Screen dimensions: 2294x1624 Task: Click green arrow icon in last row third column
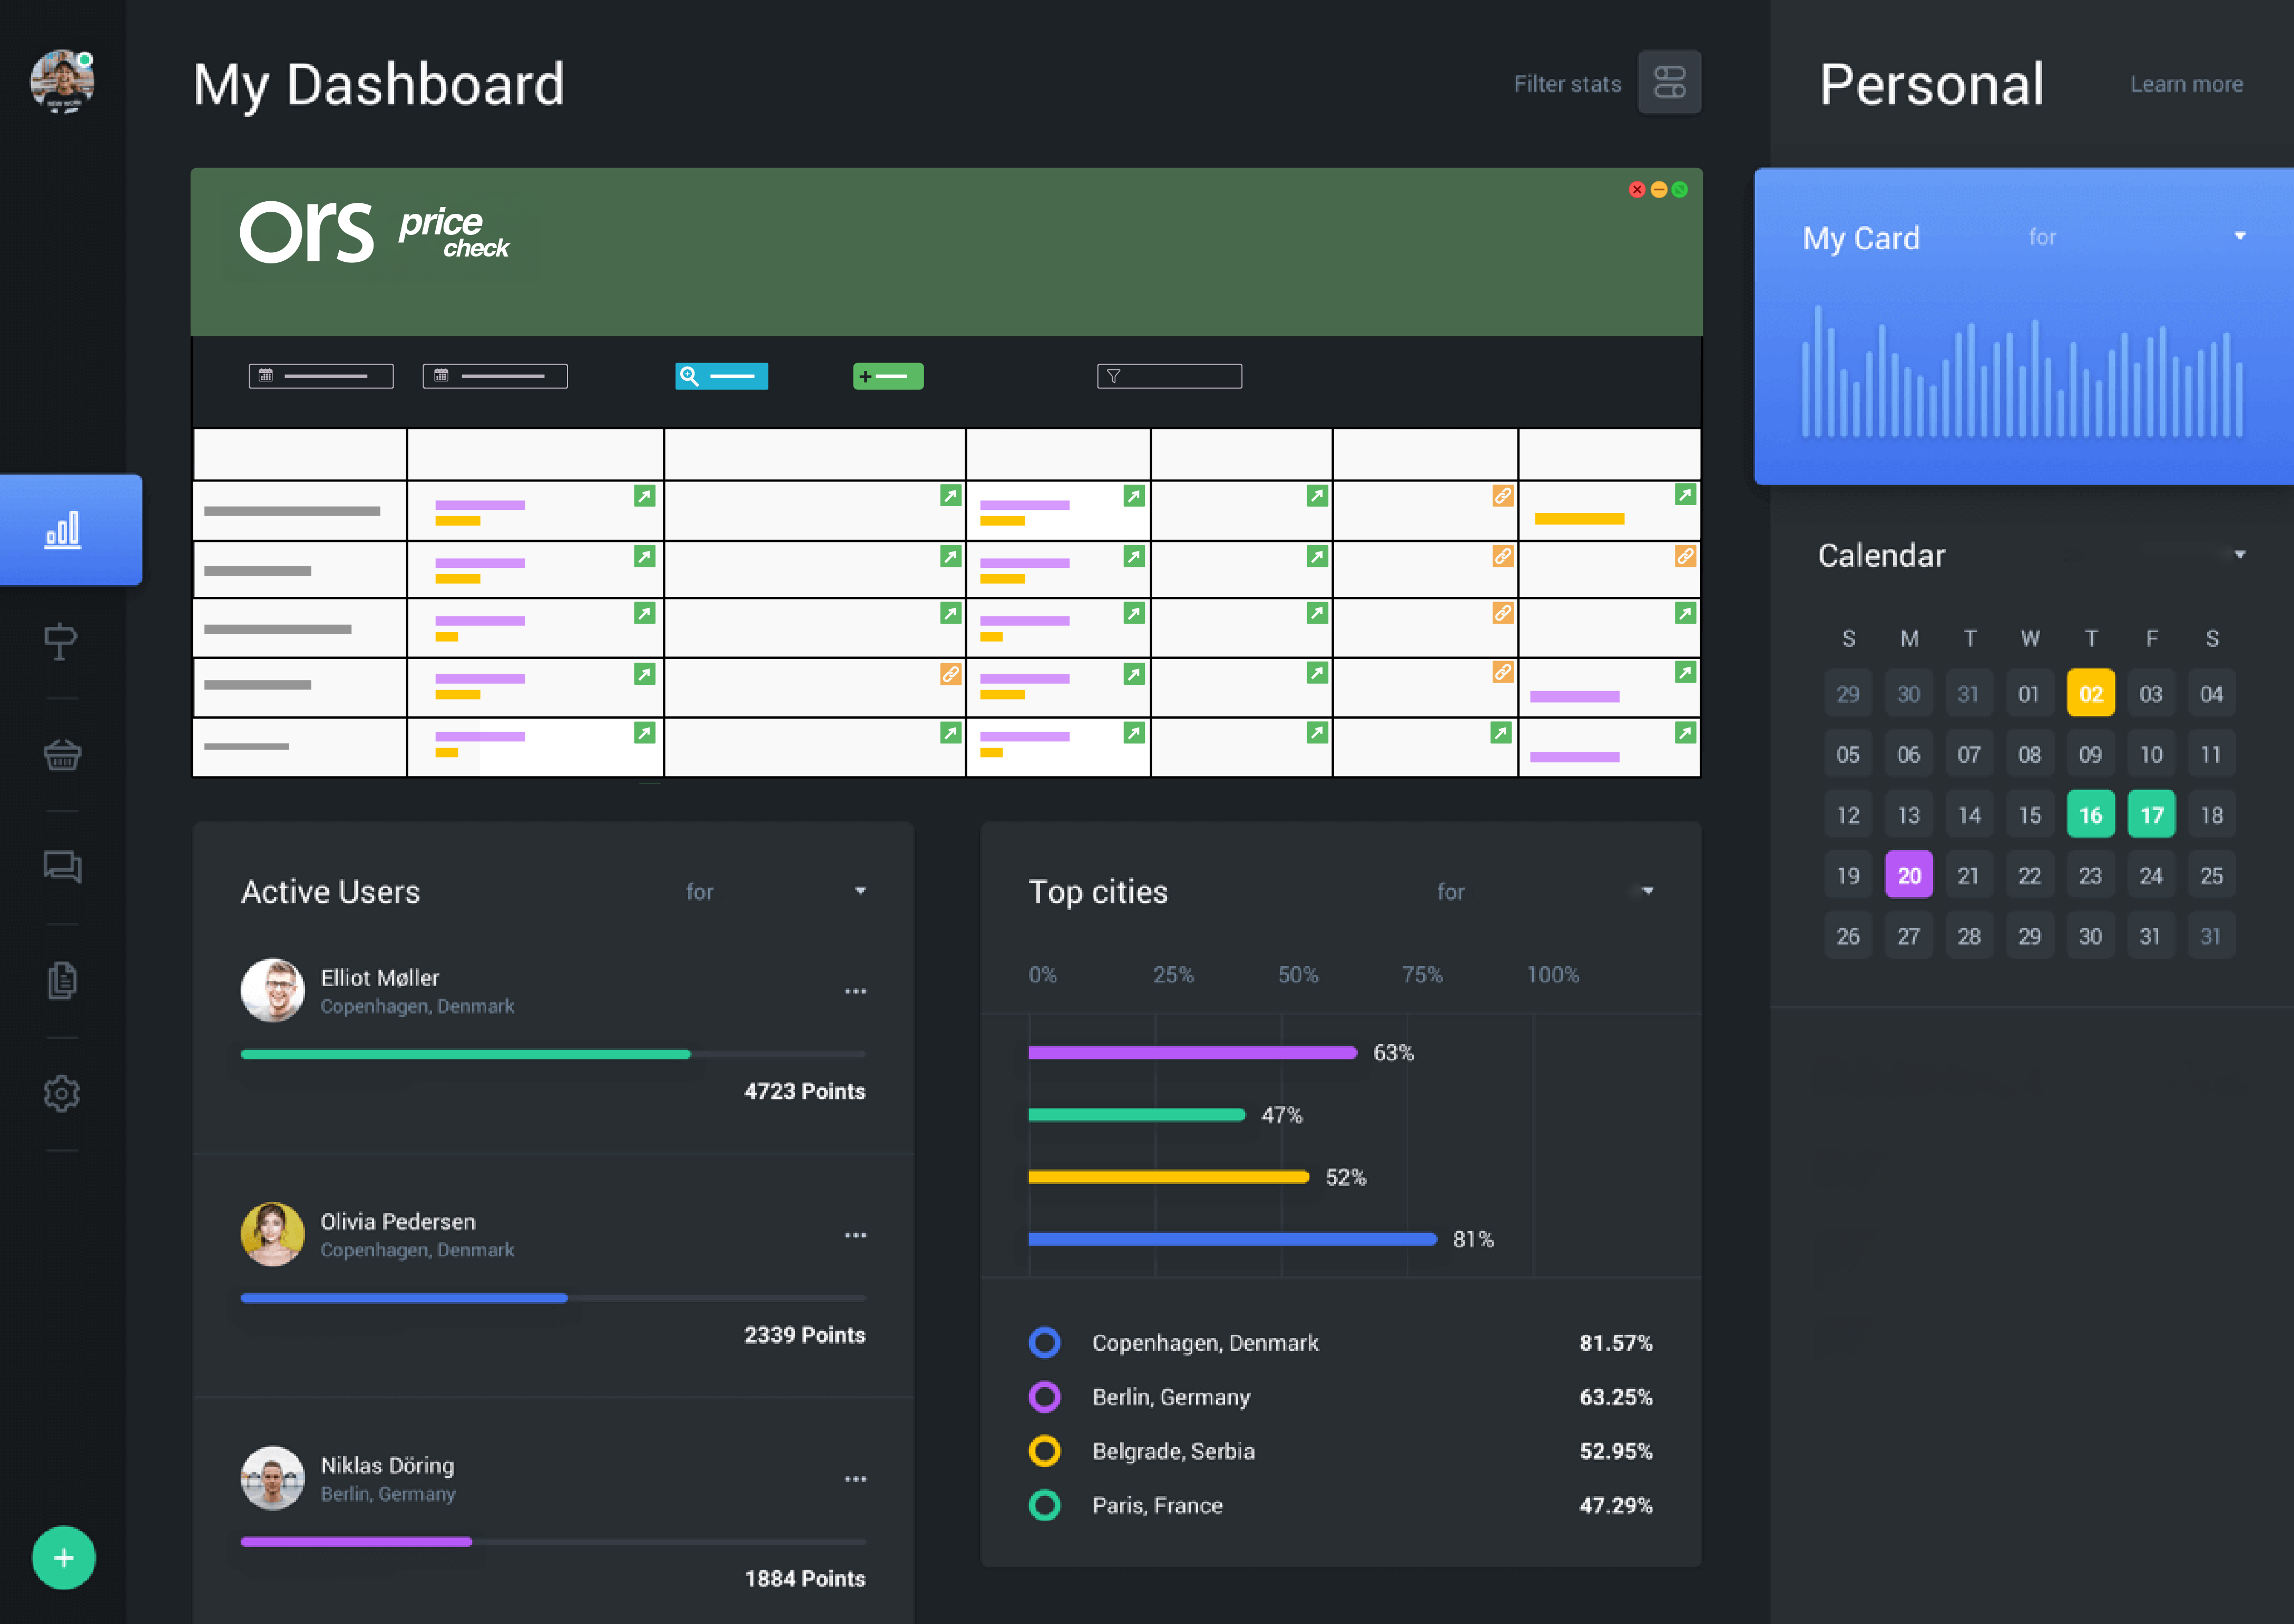(950, 733)
